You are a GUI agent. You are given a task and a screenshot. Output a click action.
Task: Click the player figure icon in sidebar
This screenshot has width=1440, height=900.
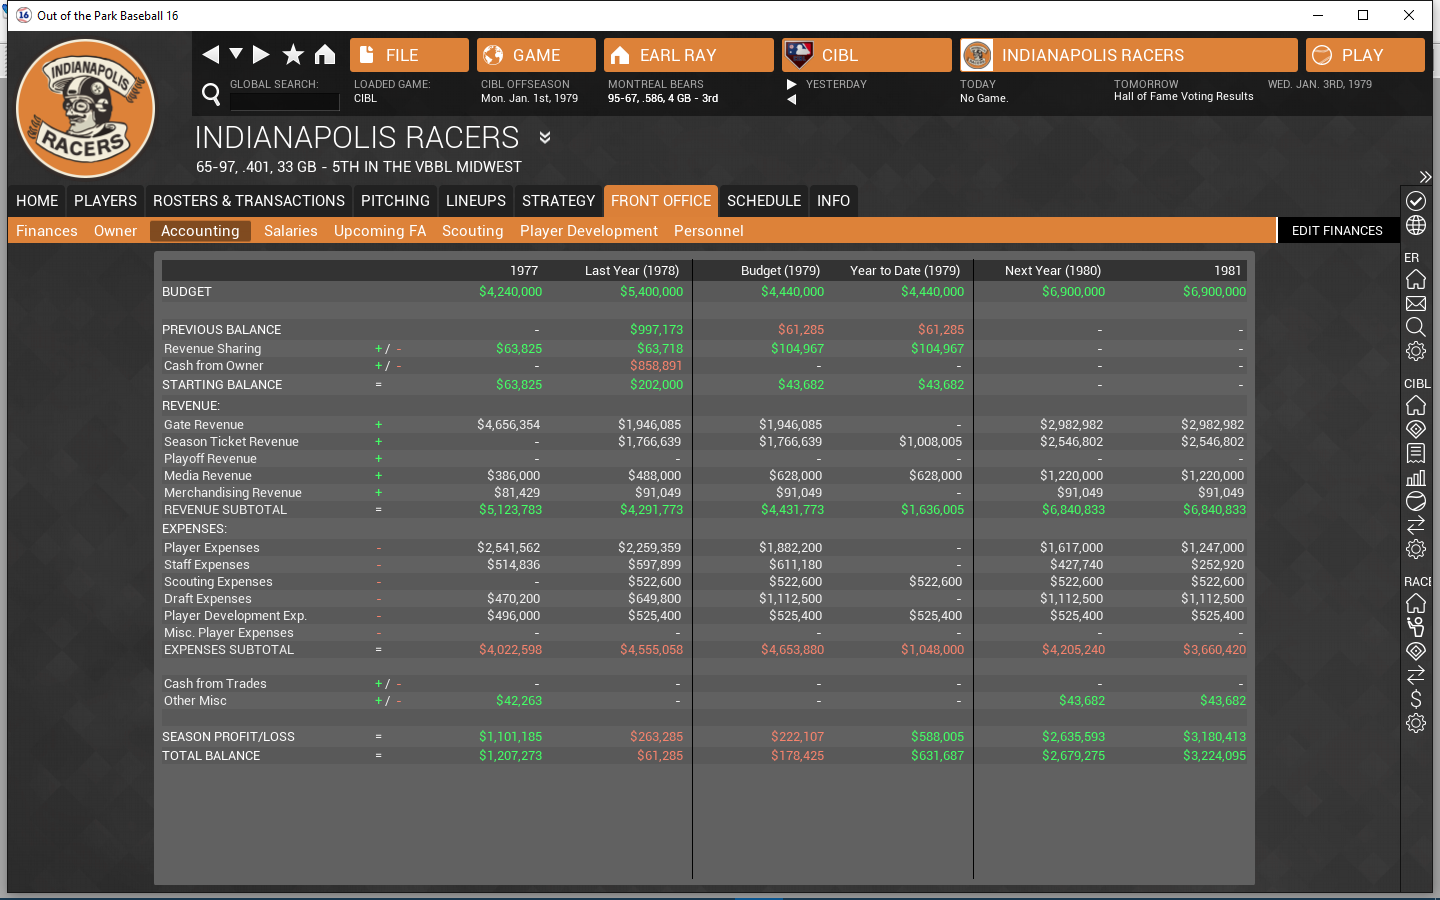pos(1416,627)
